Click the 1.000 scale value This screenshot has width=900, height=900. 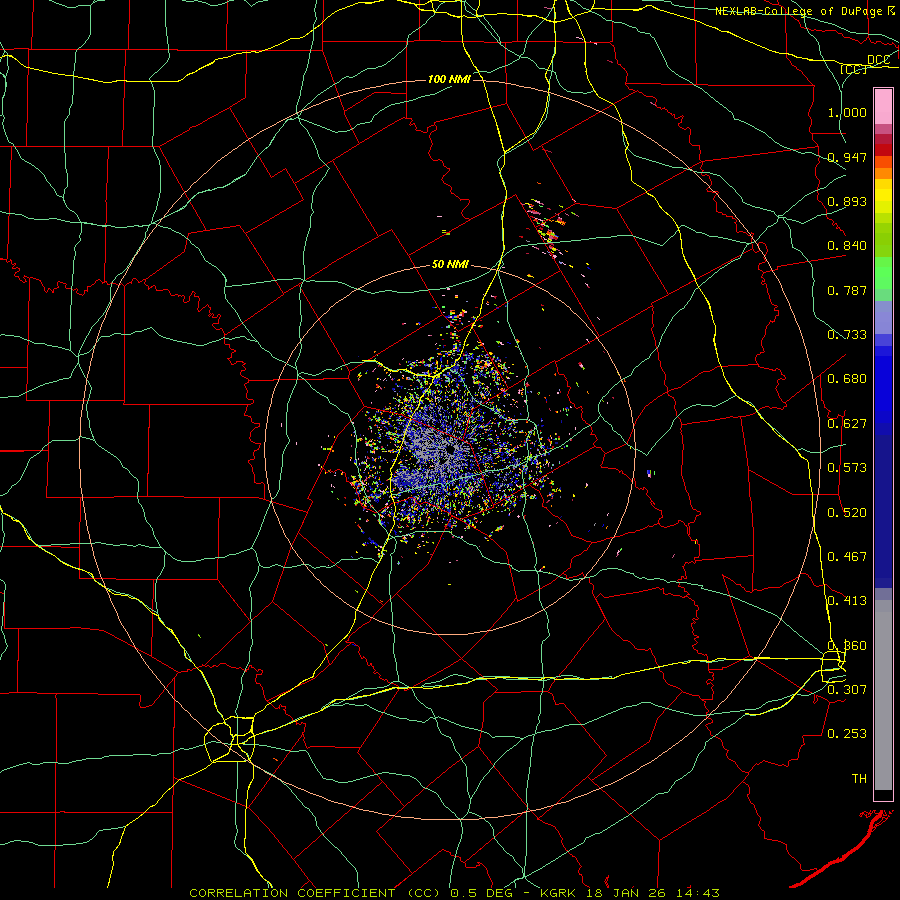[847, 112]
